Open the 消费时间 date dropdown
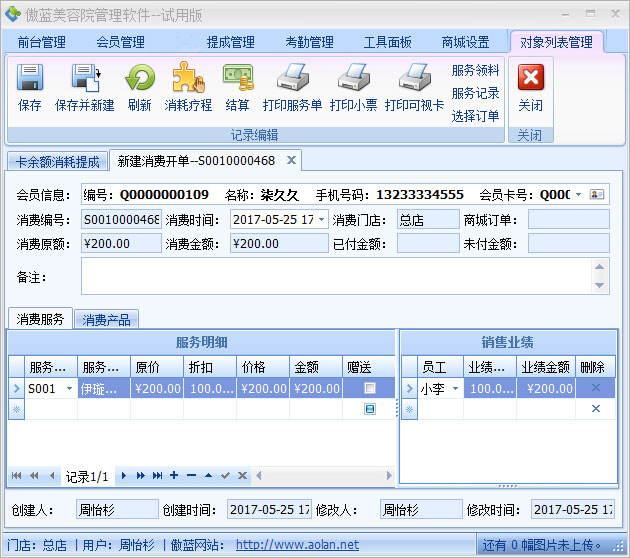The height and width of the screenshot is (558, 630). coord(321,219)
